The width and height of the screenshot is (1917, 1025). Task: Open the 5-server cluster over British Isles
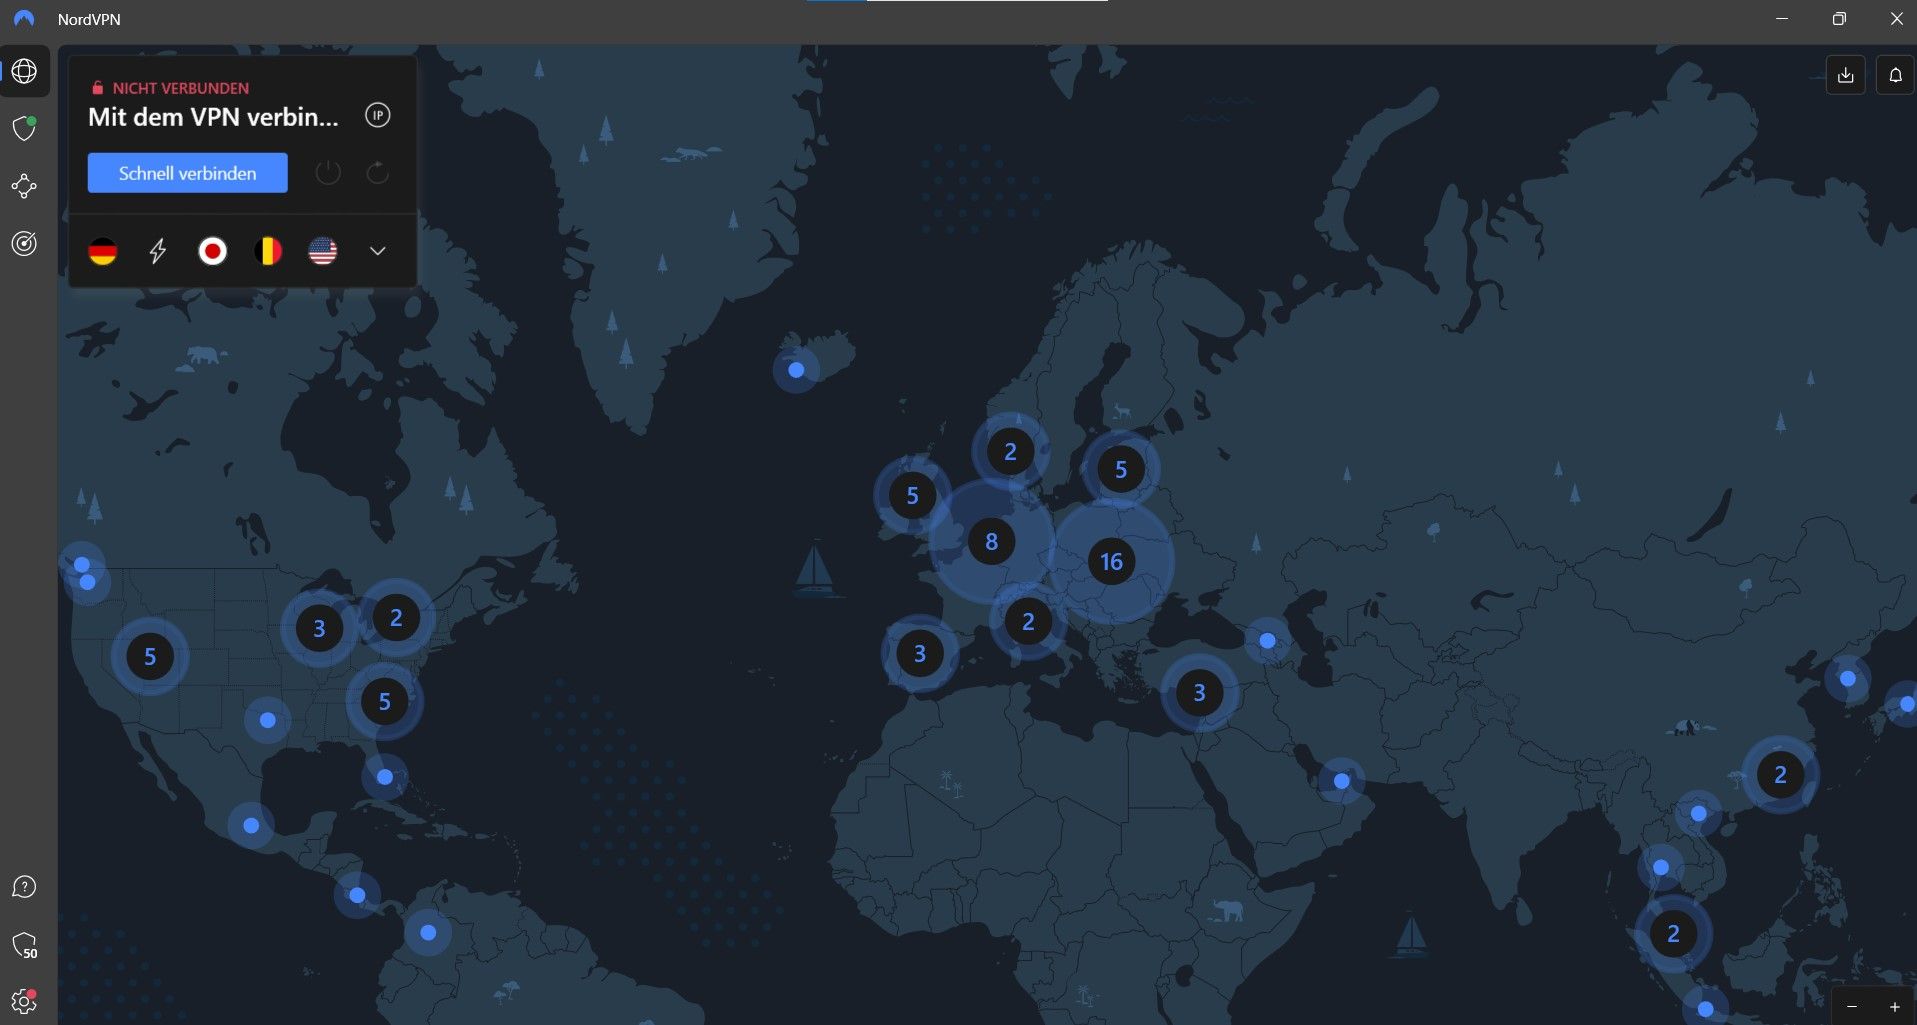(912, 495)
